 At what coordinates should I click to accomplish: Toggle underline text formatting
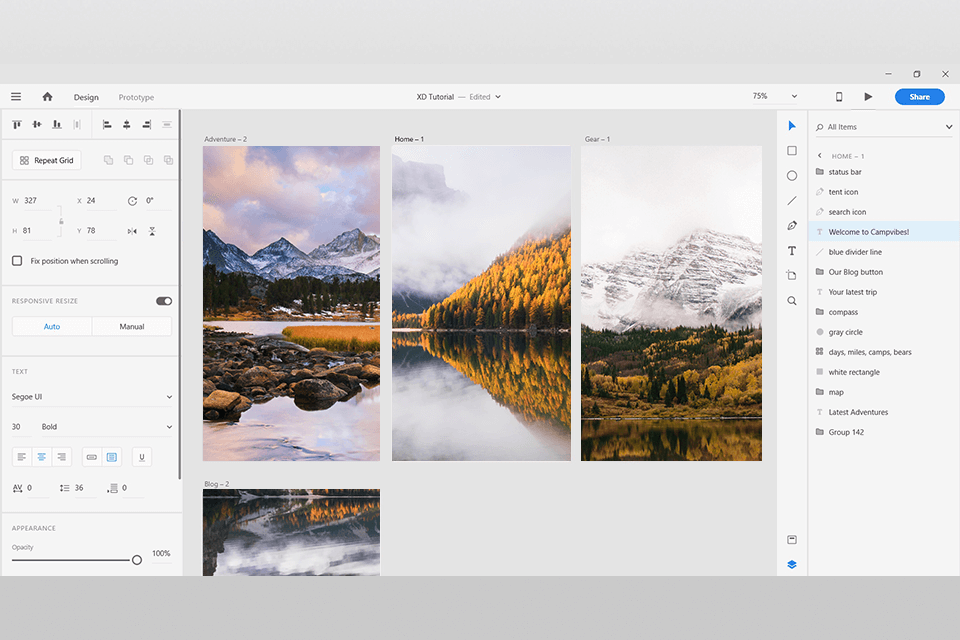[142, 457]
